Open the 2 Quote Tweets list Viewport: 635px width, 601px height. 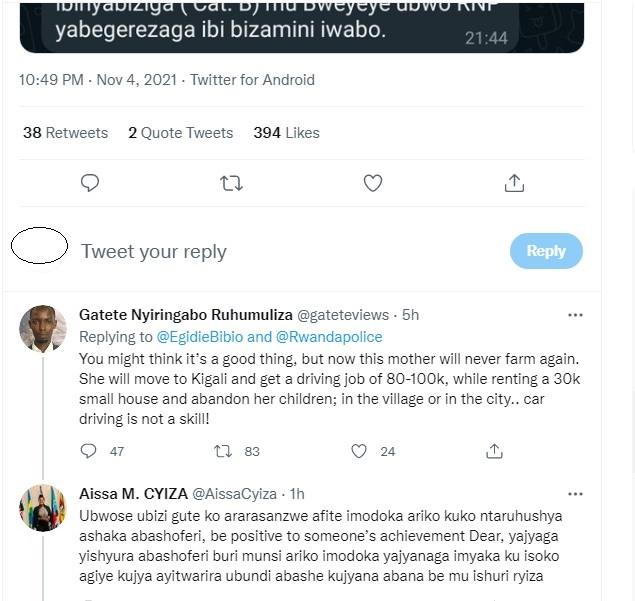[x=181, y=133]
